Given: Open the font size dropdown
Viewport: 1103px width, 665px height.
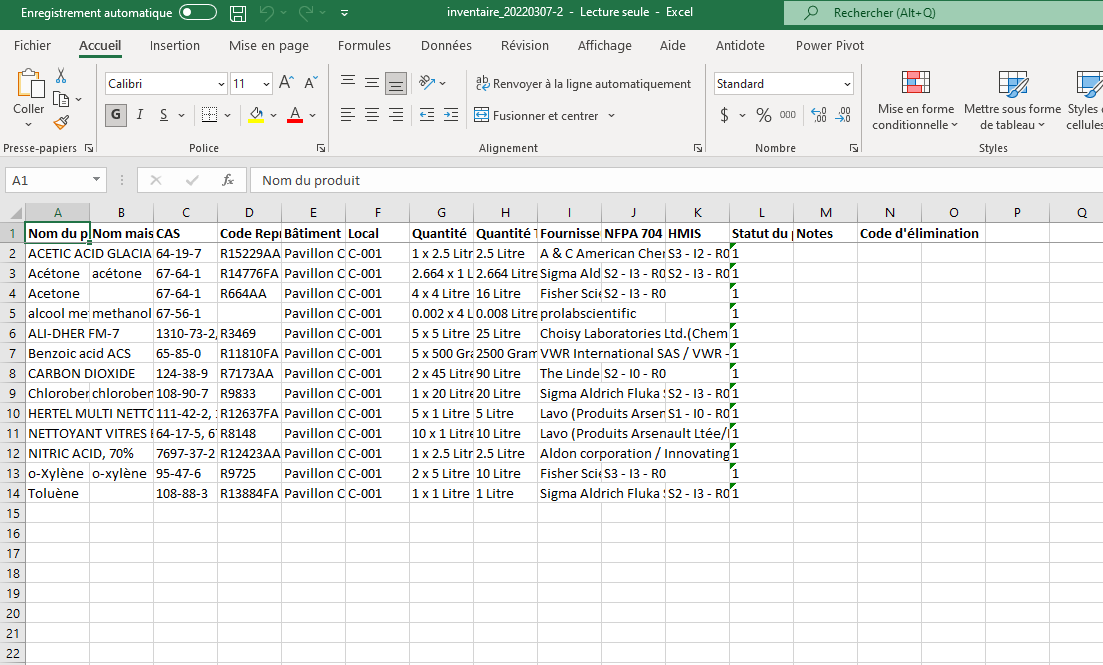Looking at the screenshot, I should click(x=266, y=84).
